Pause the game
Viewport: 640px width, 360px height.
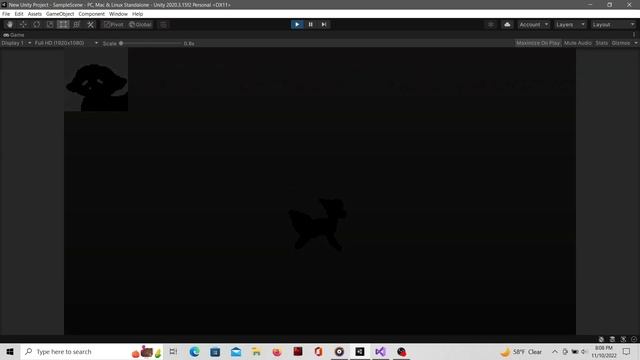point(311,24)
